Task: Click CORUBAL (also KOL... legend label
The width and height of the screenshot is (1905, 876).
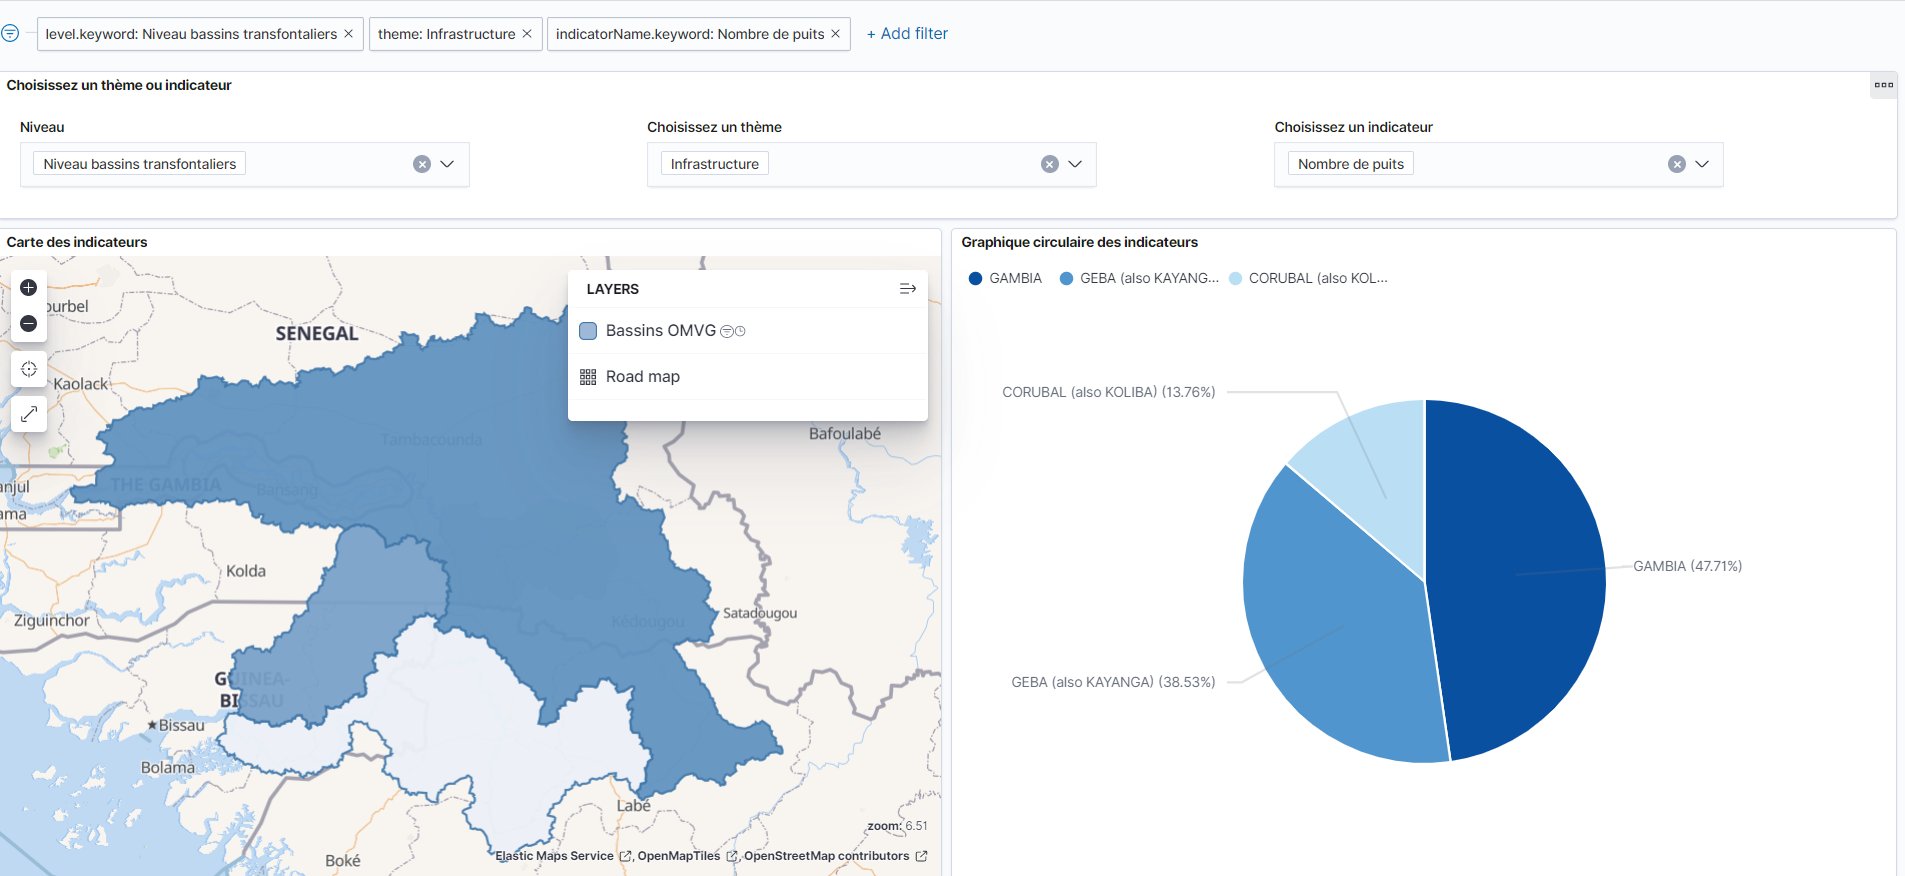Action: pos(1318,279)
